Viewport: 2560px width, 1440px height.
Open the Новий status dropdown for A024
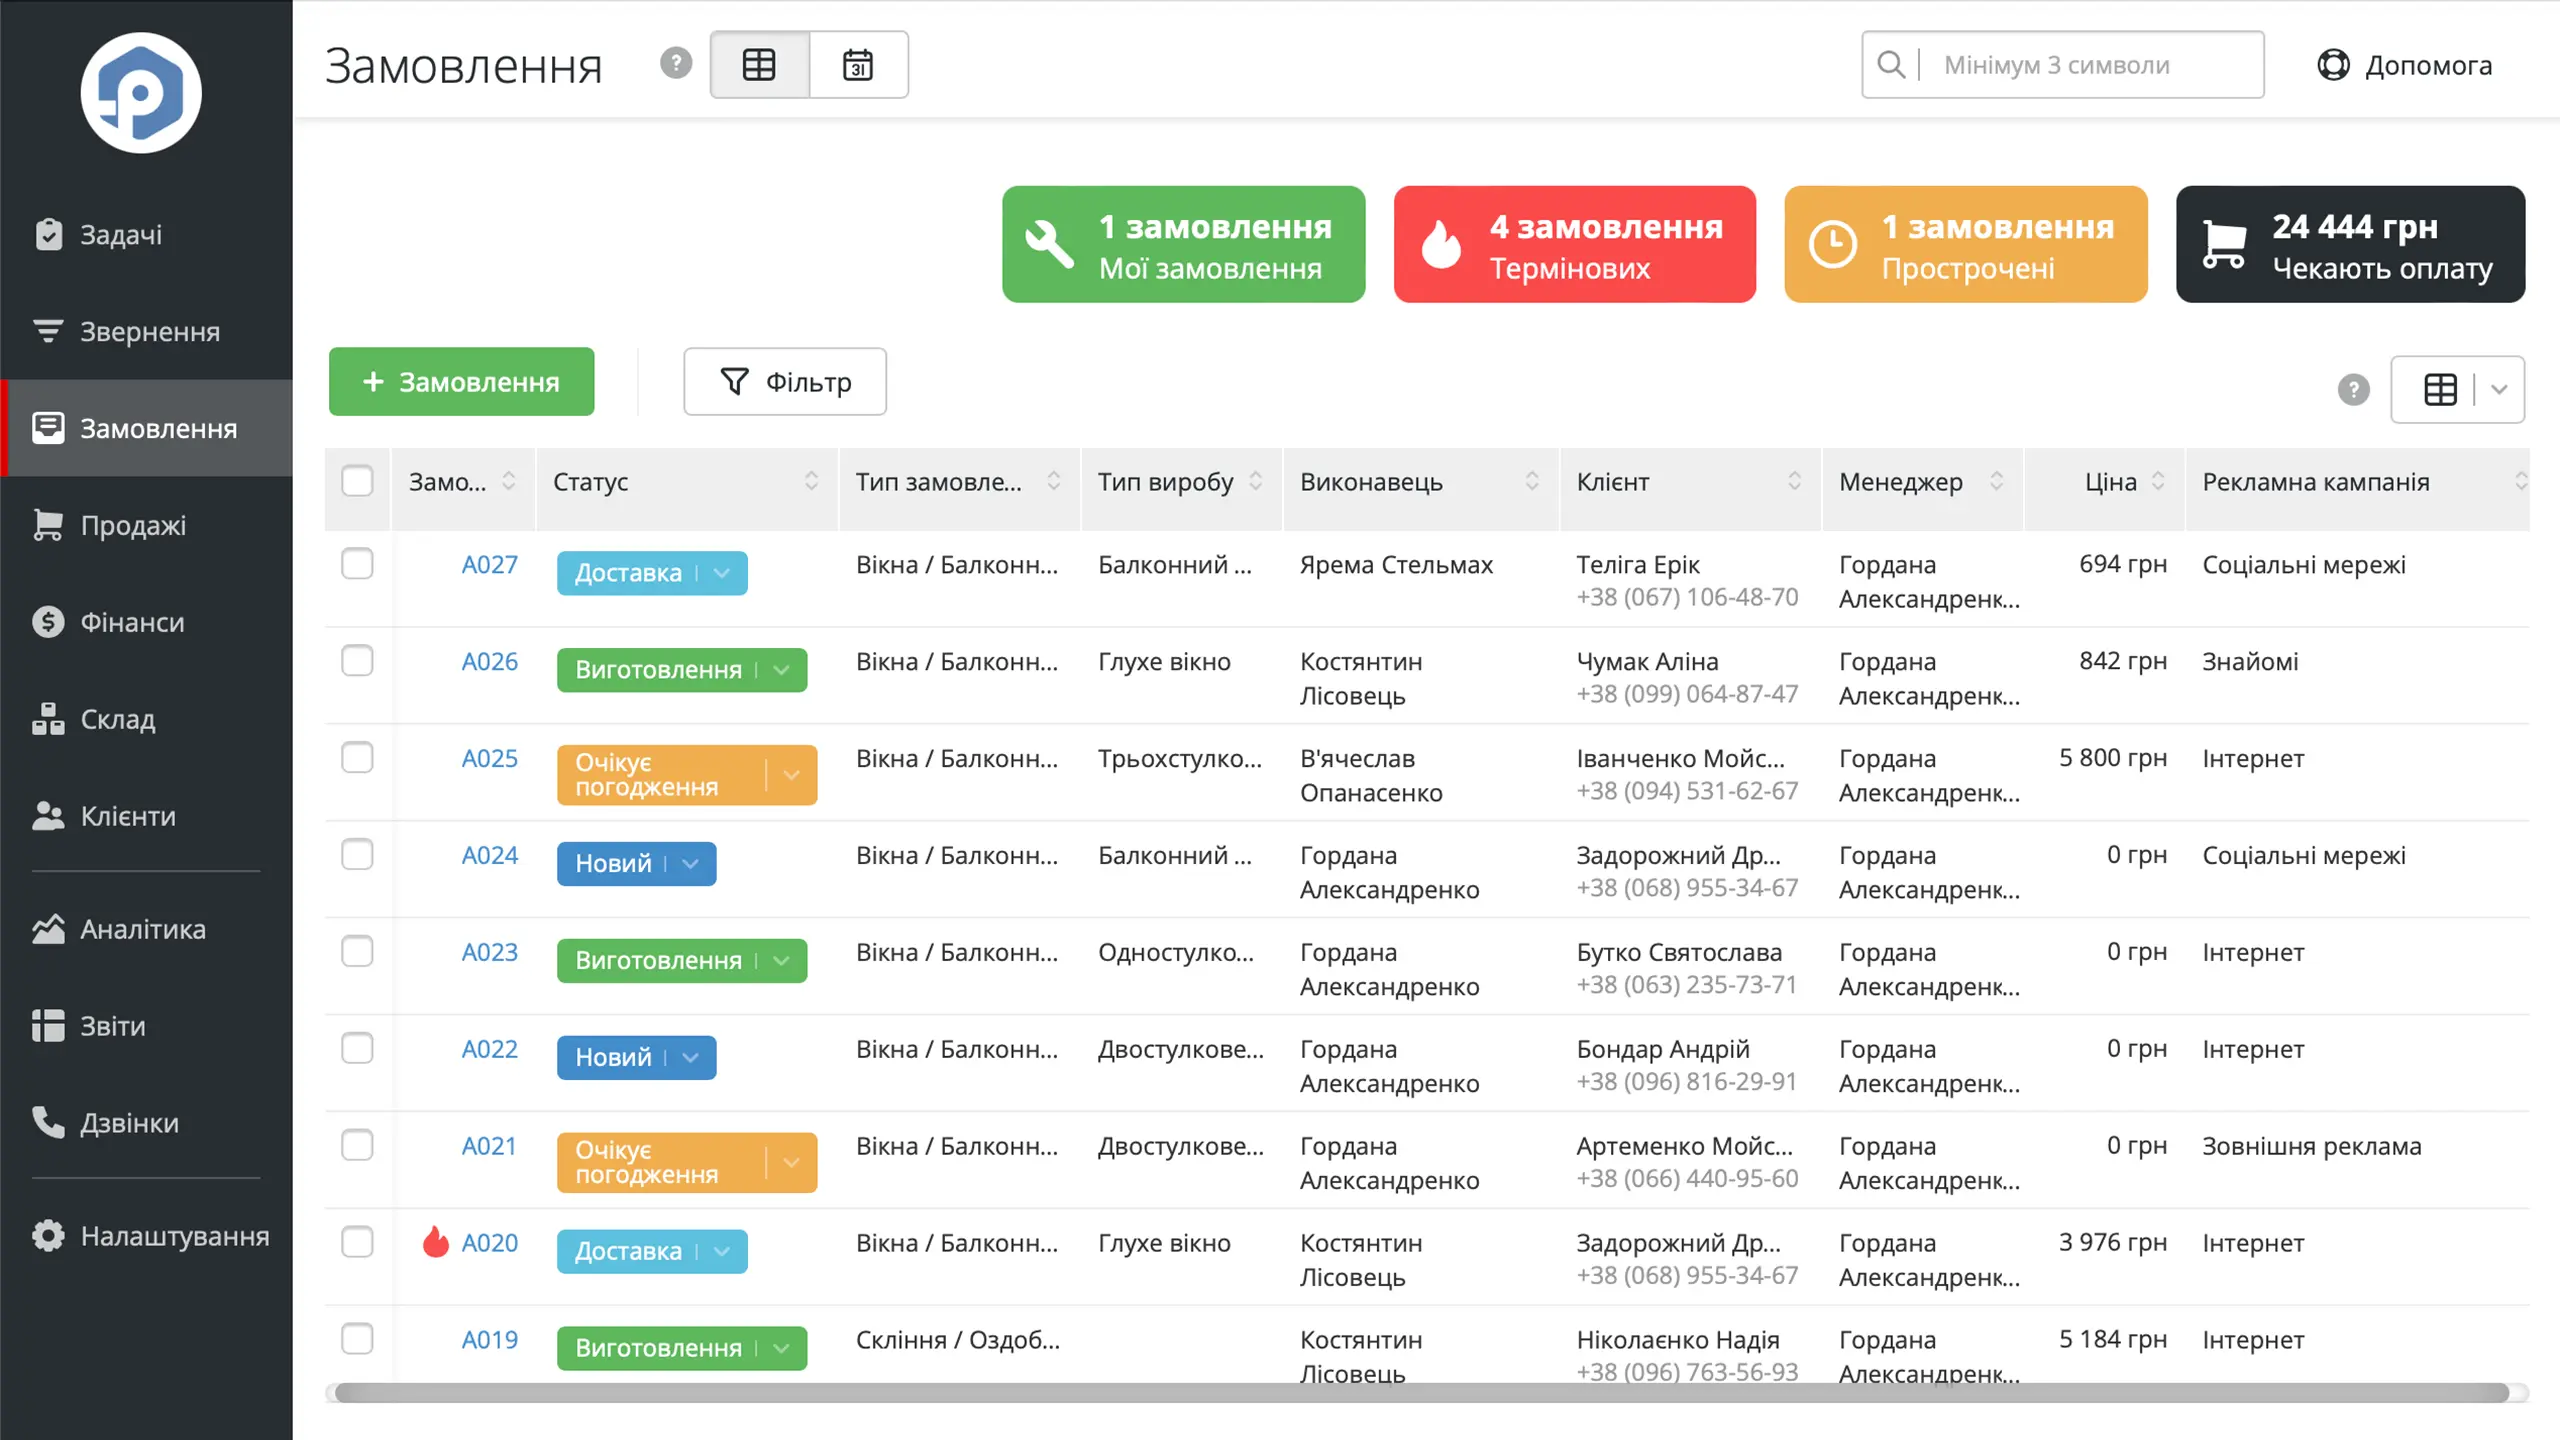(x=691, y=864)
